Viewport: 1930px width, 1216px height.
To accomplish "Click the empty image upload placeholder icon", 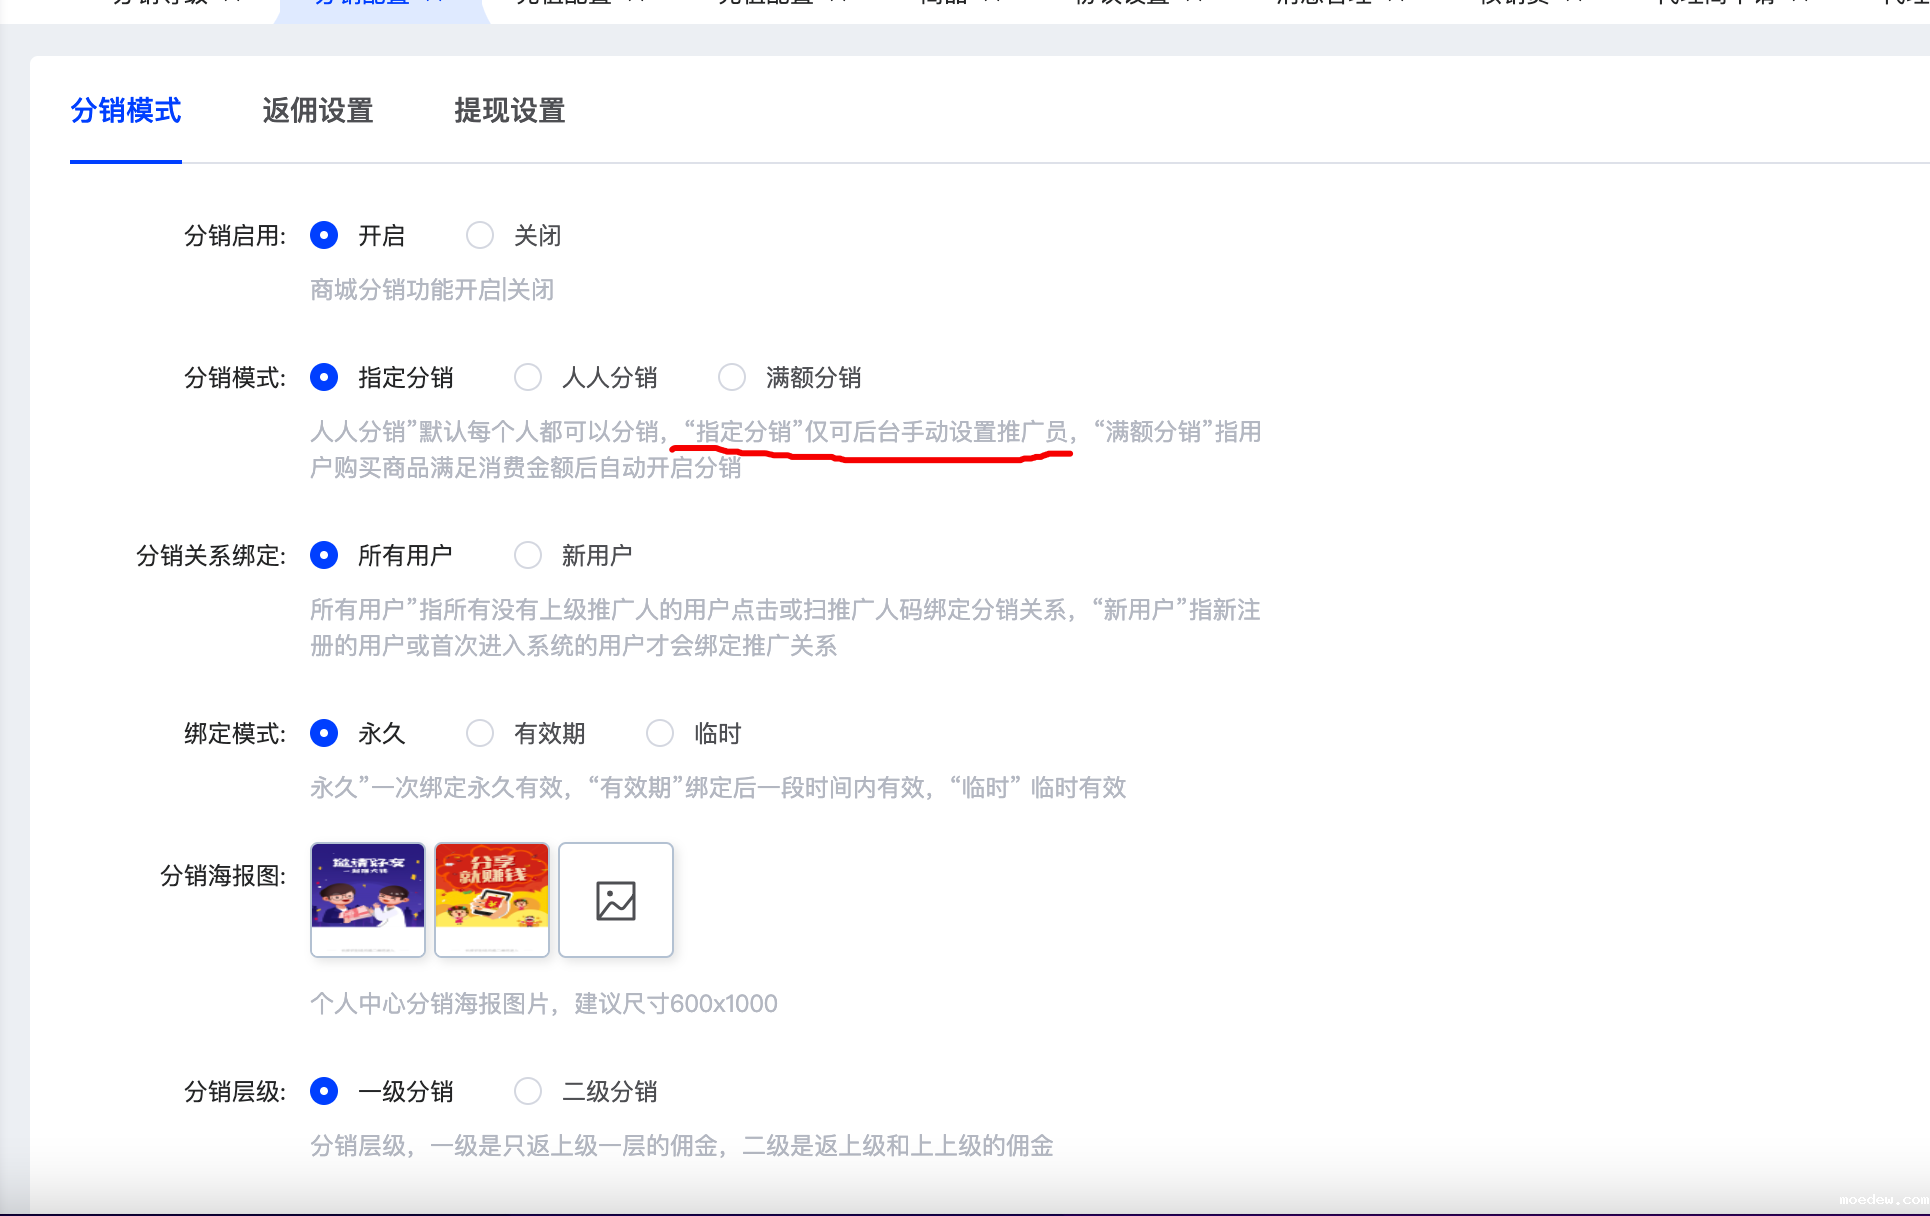I will [615, 900].
